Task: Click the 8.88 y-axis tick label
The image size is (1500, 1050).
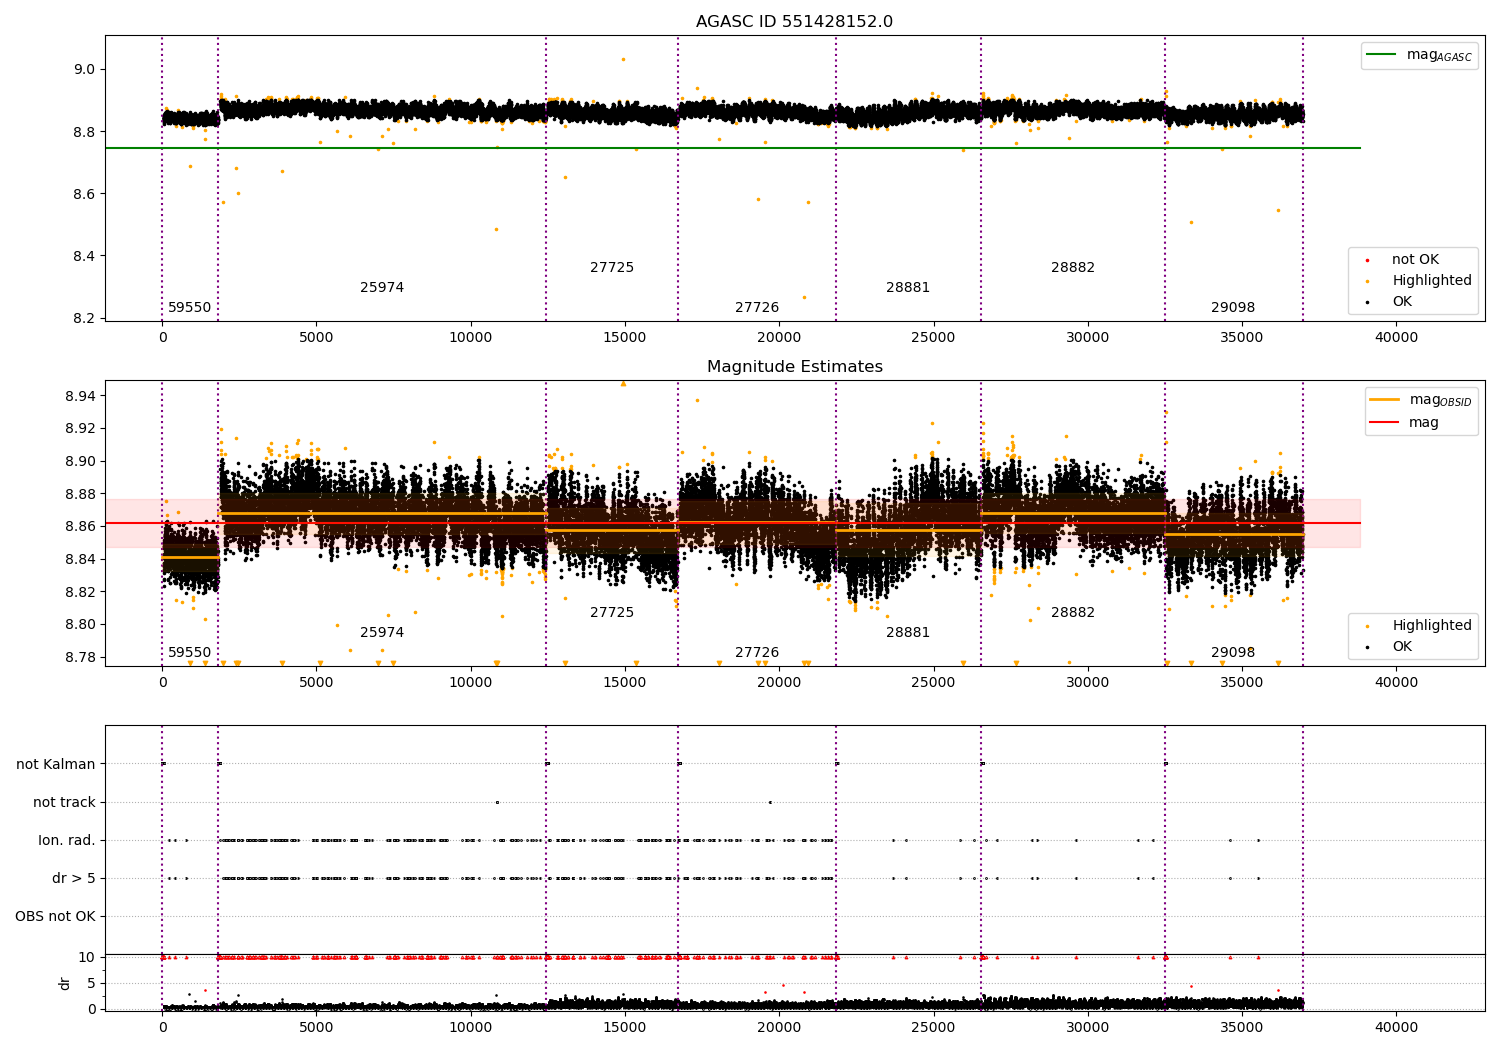Action: coord(80,494)
